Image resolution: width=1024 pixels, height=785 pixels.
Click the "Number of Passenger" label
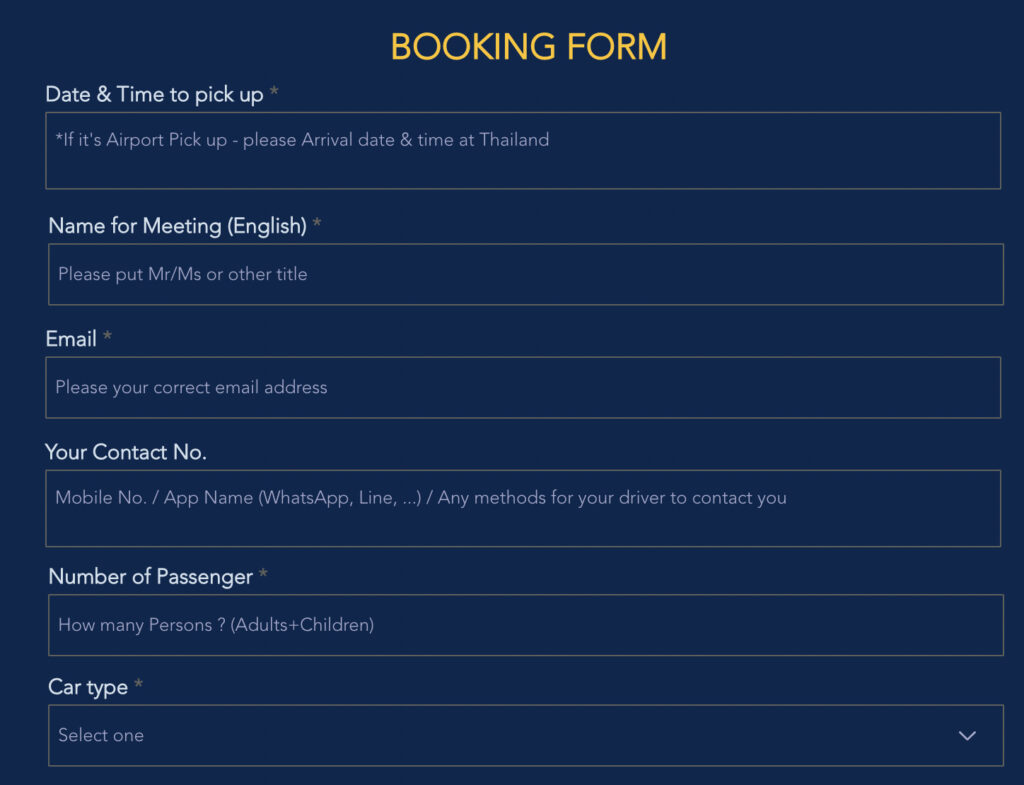(x=151, y=576)
